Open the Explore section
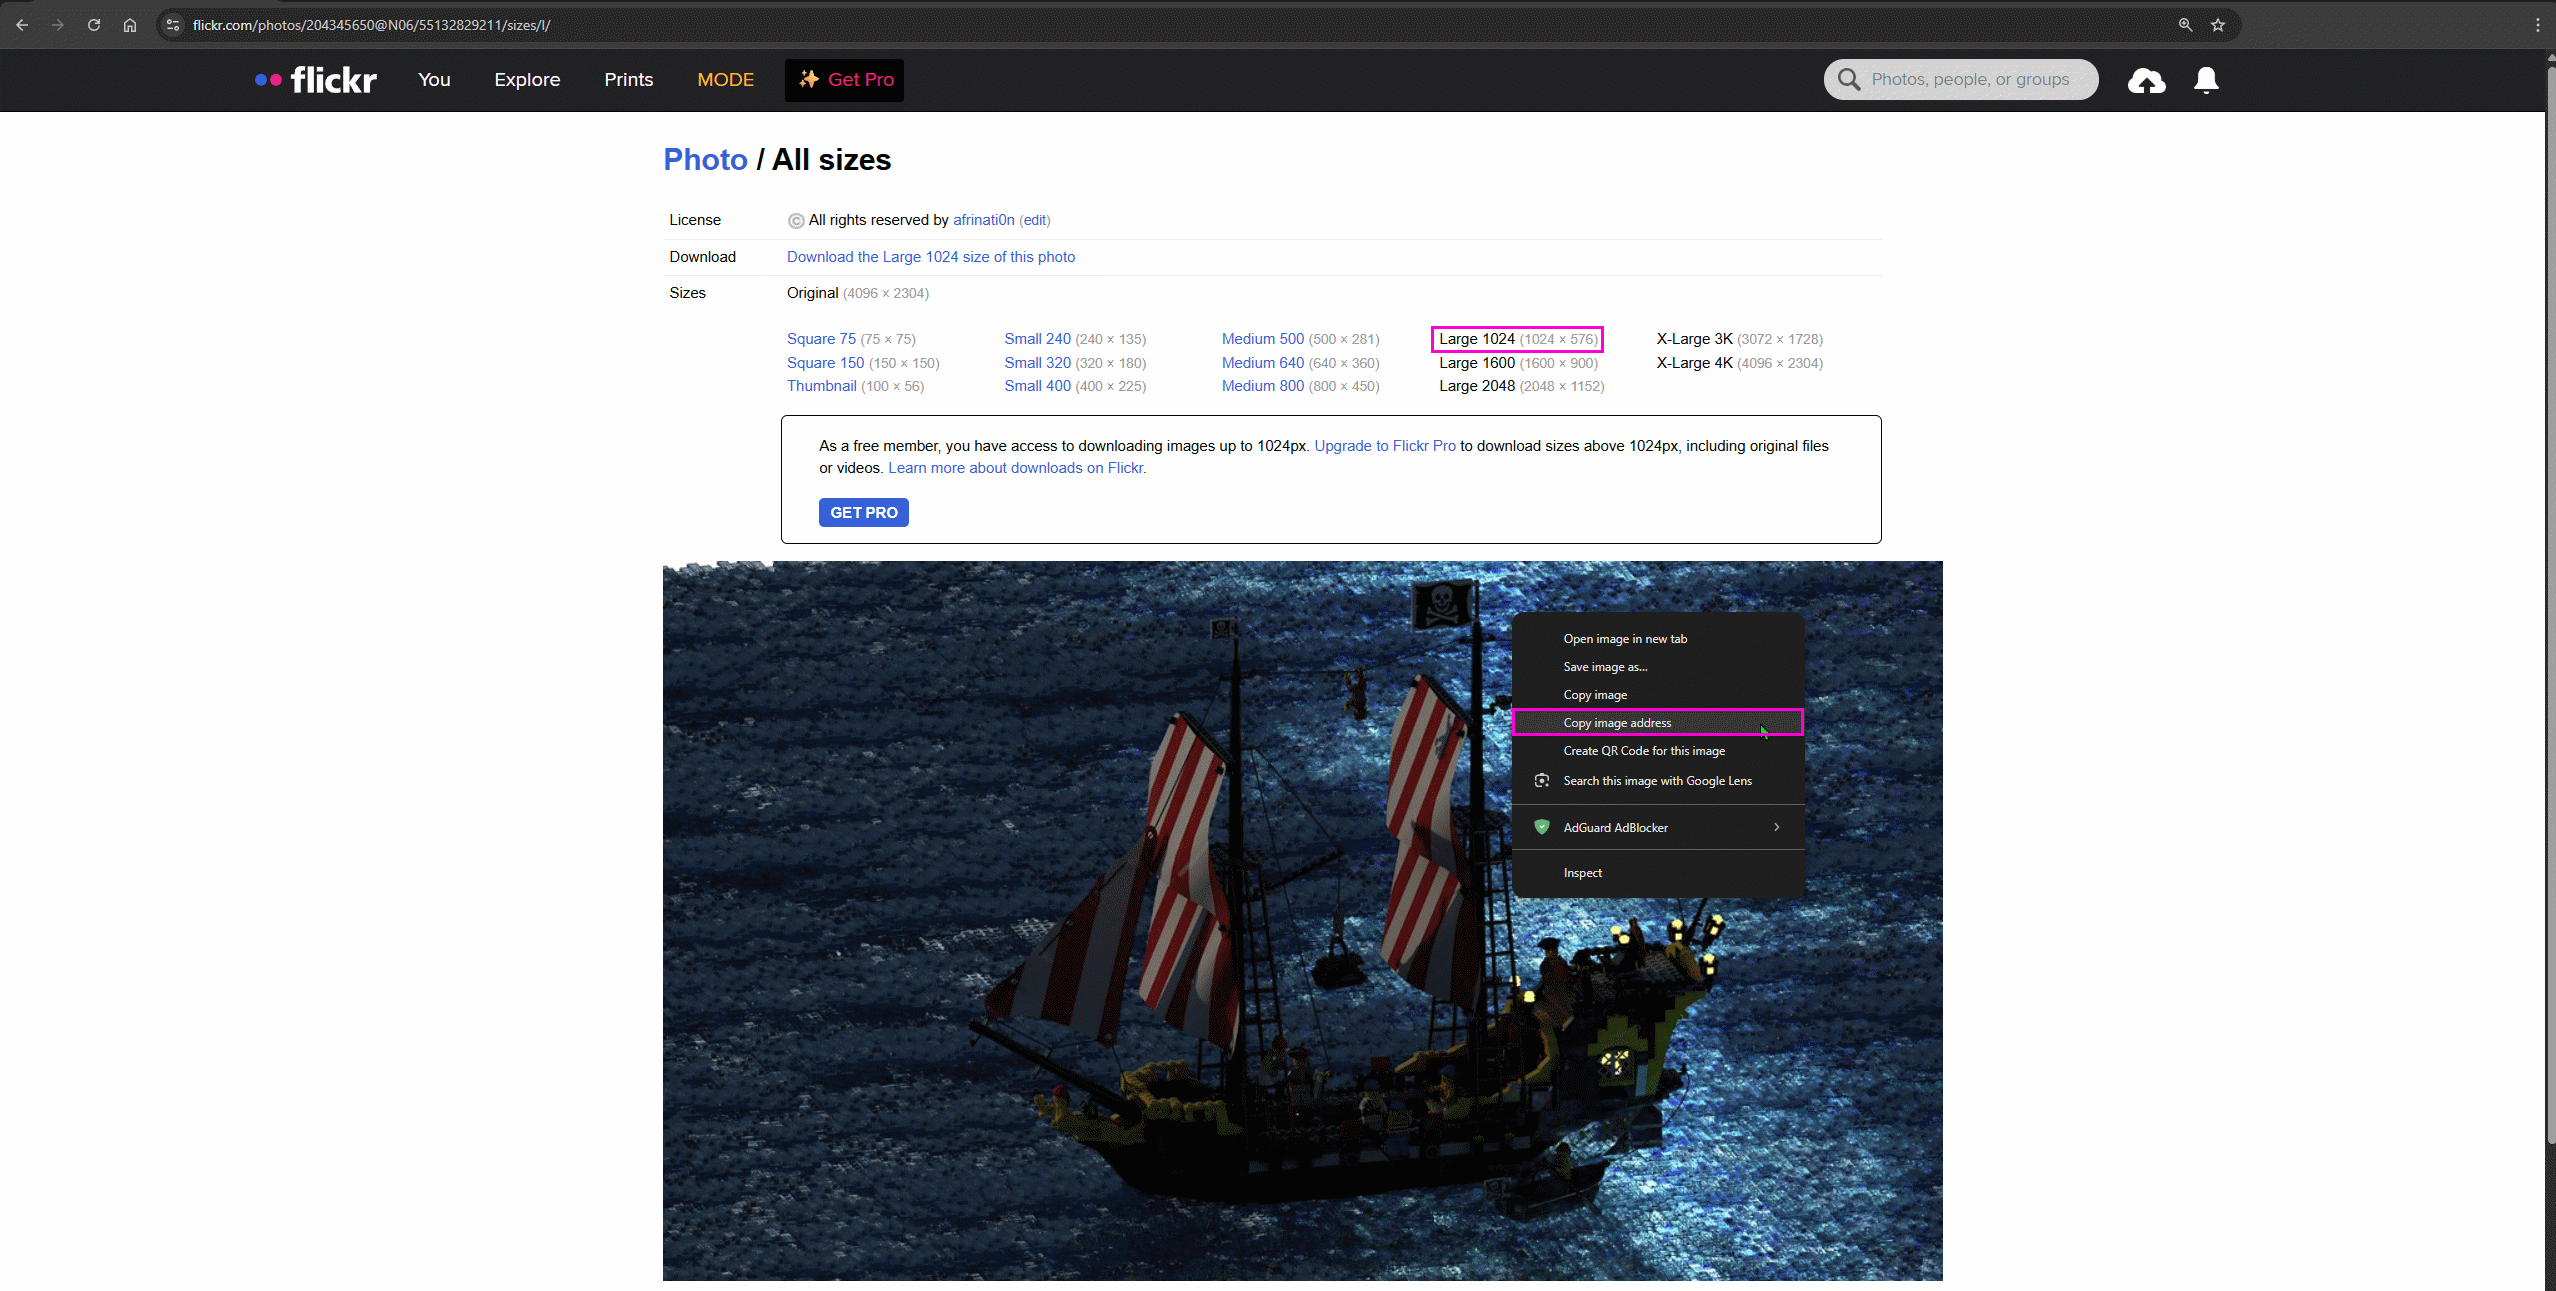The image size is (2556, 1291). pyautogui.click(x=527, y=79)
